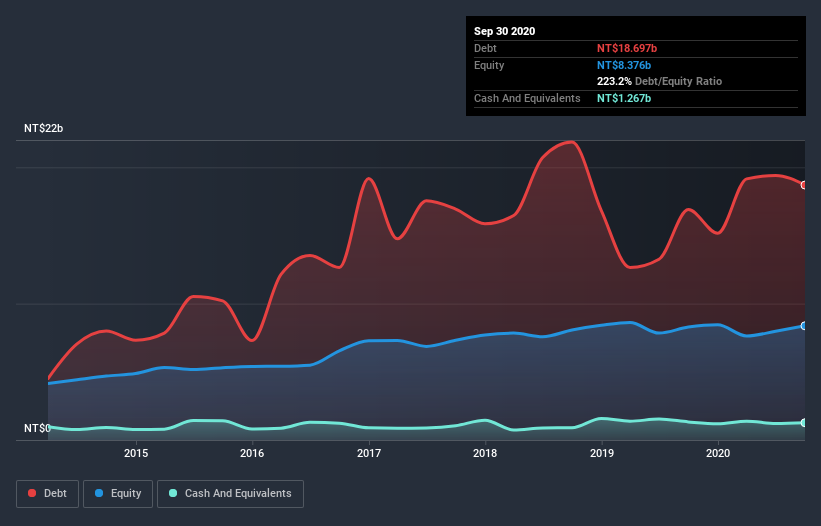Click the red Debt legend dot

pos(32,493)
